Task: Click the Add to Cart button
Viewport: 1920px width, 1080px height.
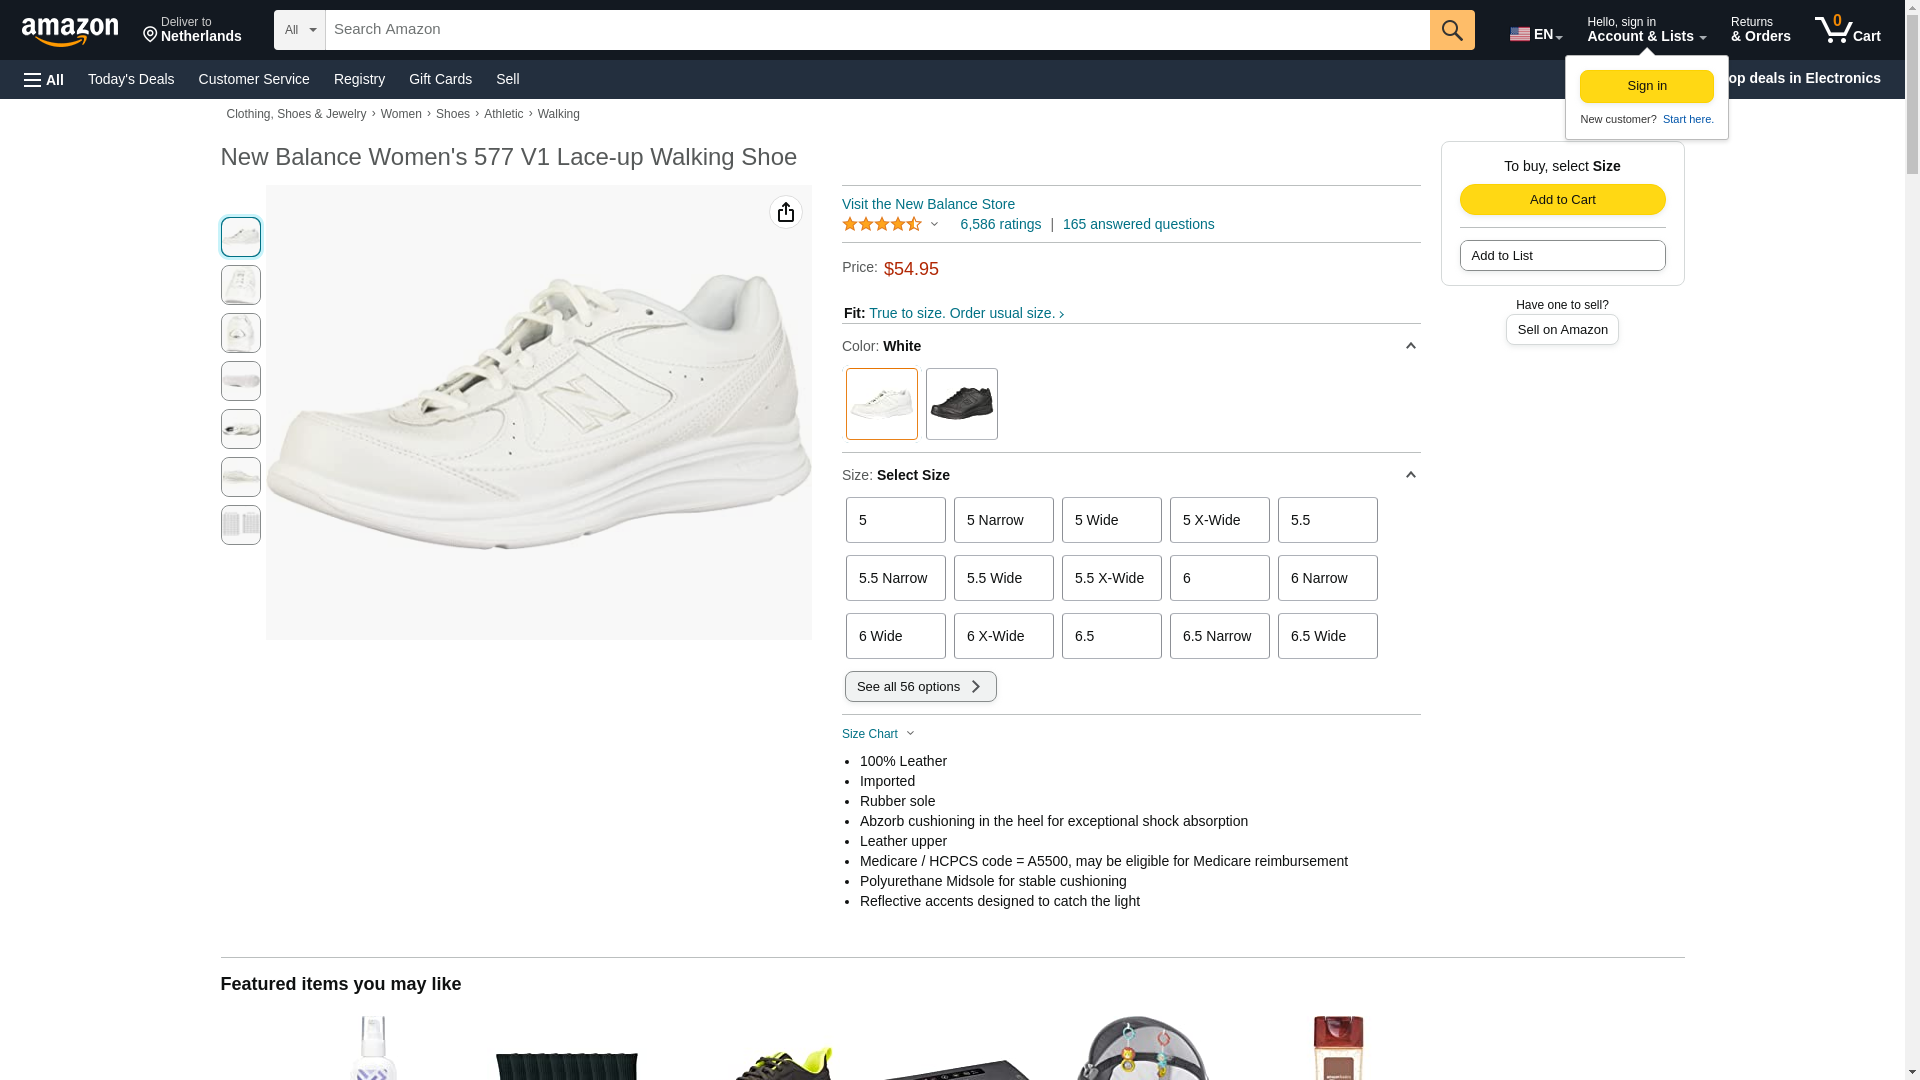Action: 1562,199
